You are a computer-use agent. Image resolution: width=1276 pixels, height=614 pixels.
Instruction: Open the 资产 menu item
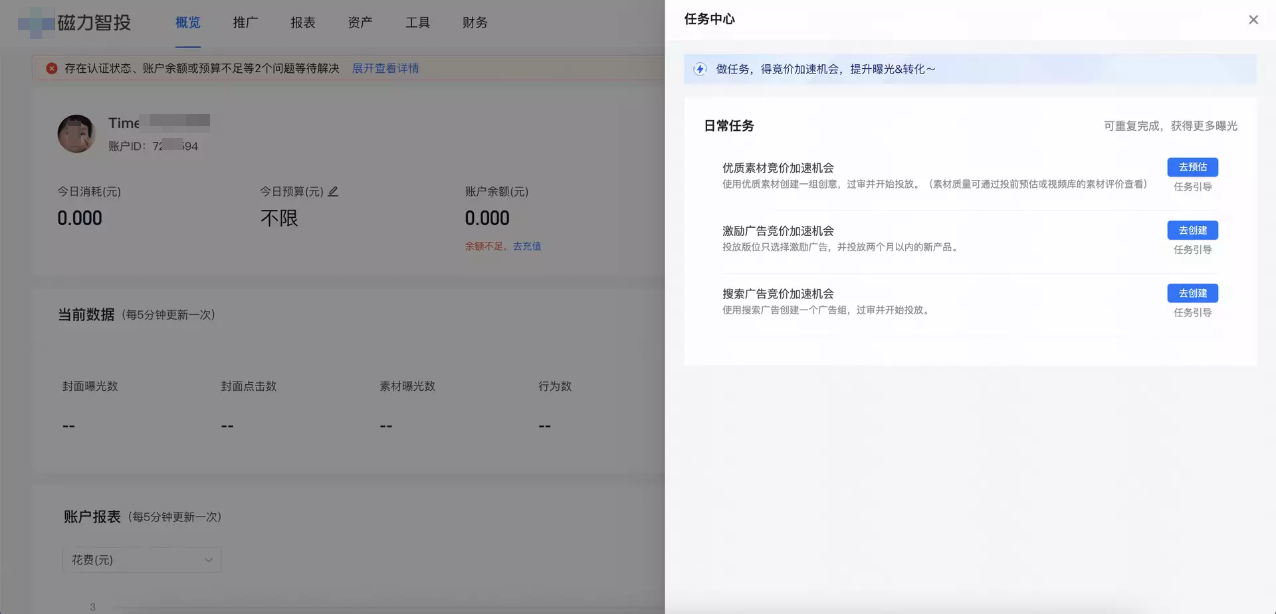pyautogui.click(x=359, y=23)
